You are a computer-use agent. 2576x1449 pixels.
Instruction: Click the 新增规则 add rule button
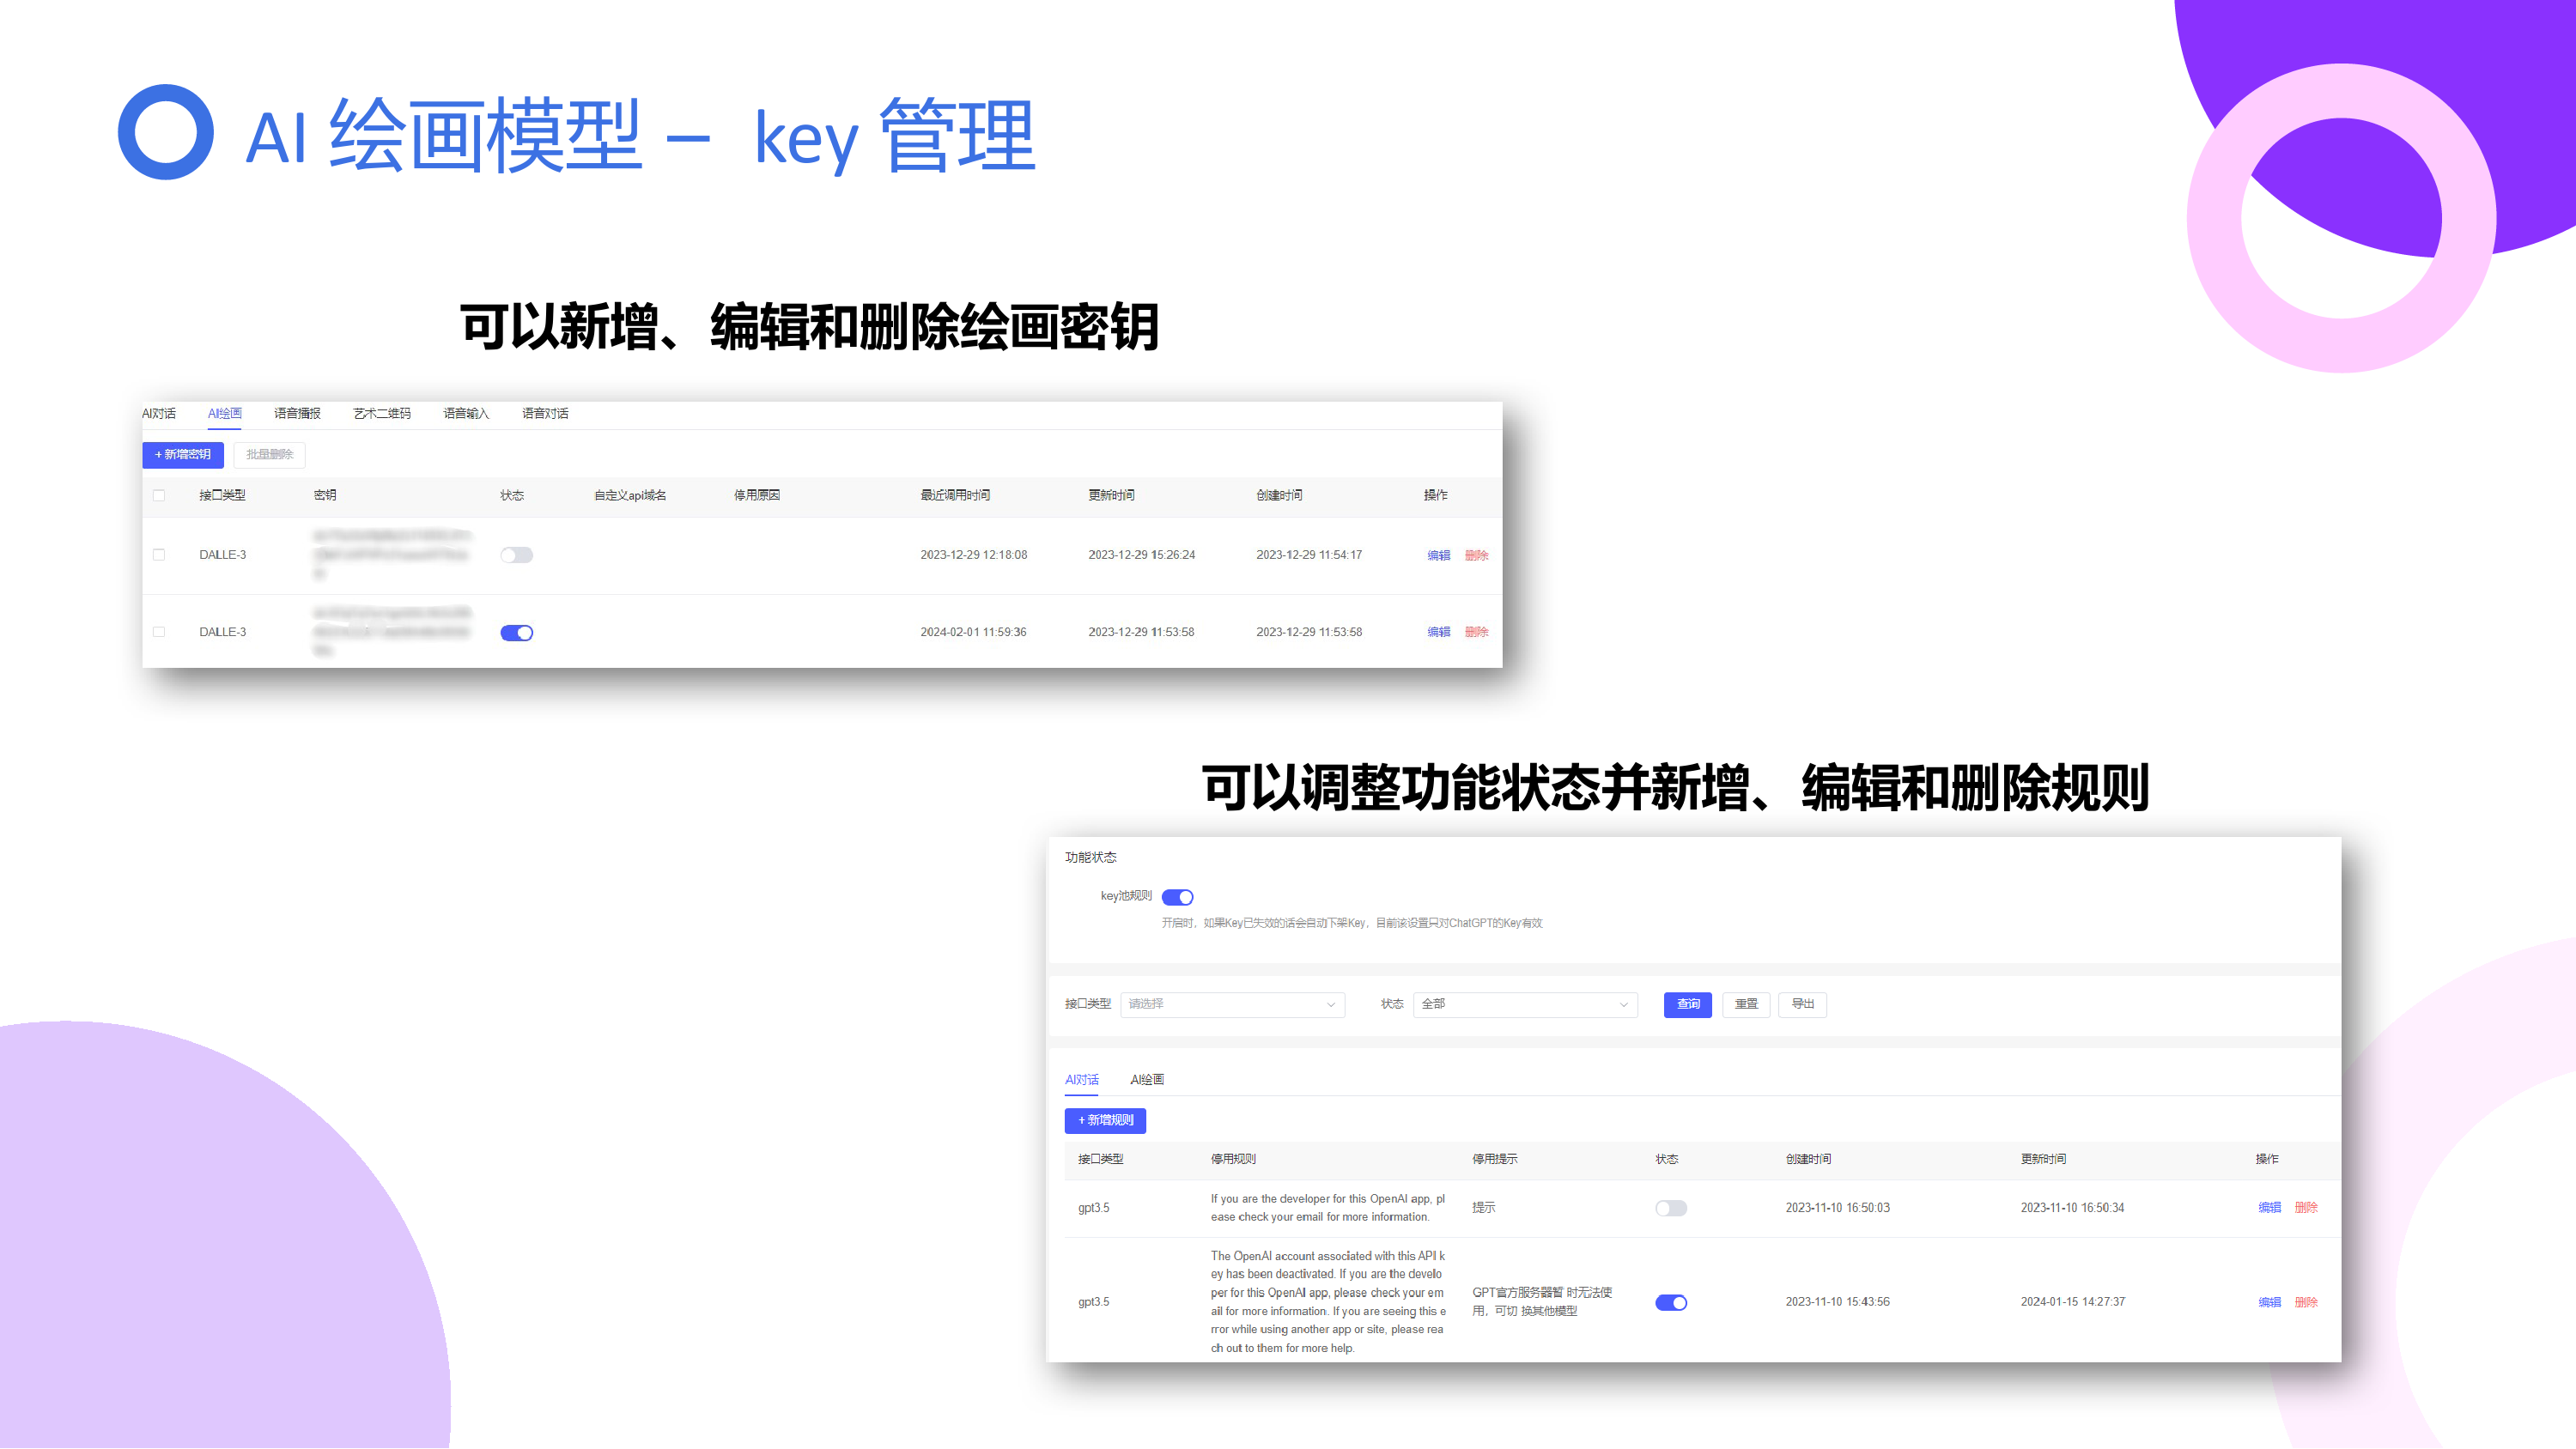(x=1105, y=1121)
